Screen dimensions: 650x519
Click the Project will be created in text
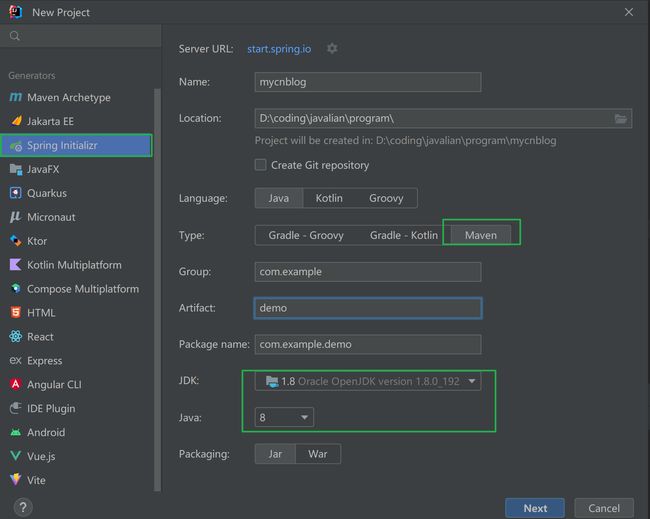click(405, 141)
